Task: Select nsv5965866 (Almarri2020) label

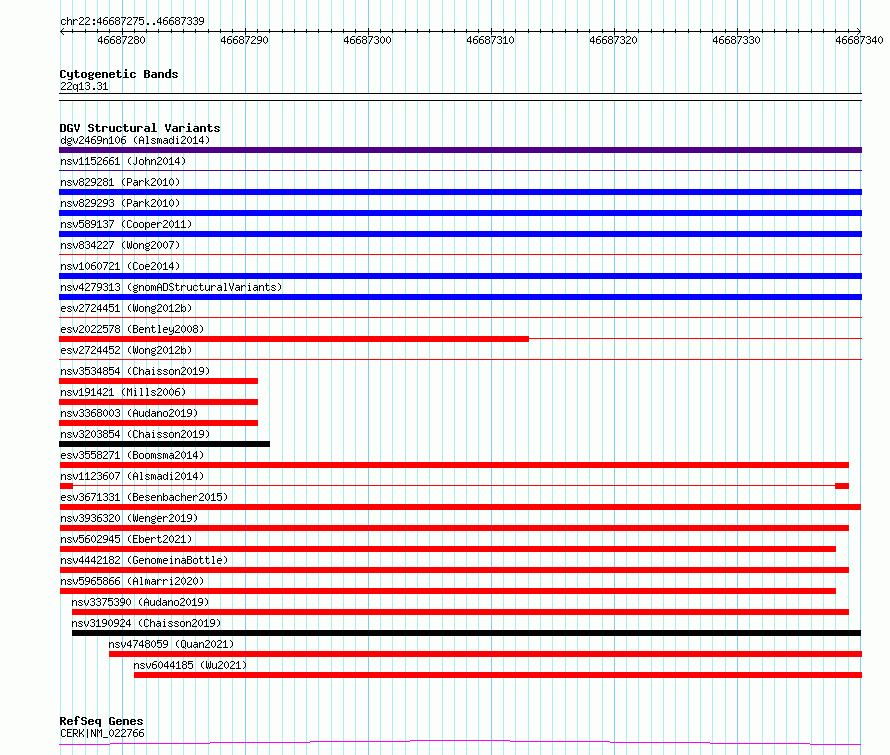Action: pos(132,581)
